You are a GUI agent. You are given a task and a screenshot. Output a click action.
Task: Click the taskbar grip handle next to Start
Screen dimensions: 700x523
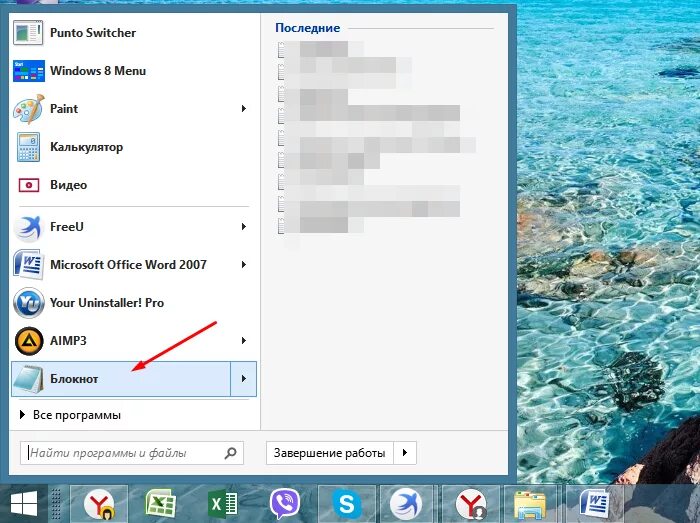point(56,504)
